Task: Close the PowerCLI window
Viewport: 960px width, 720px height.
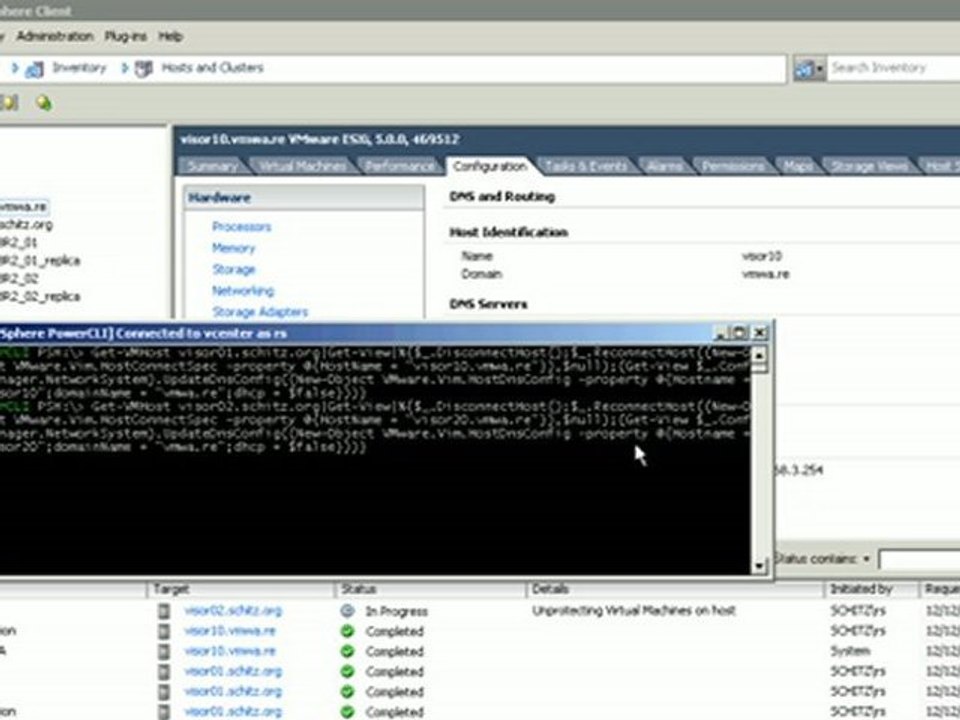Action: point(759,333)
